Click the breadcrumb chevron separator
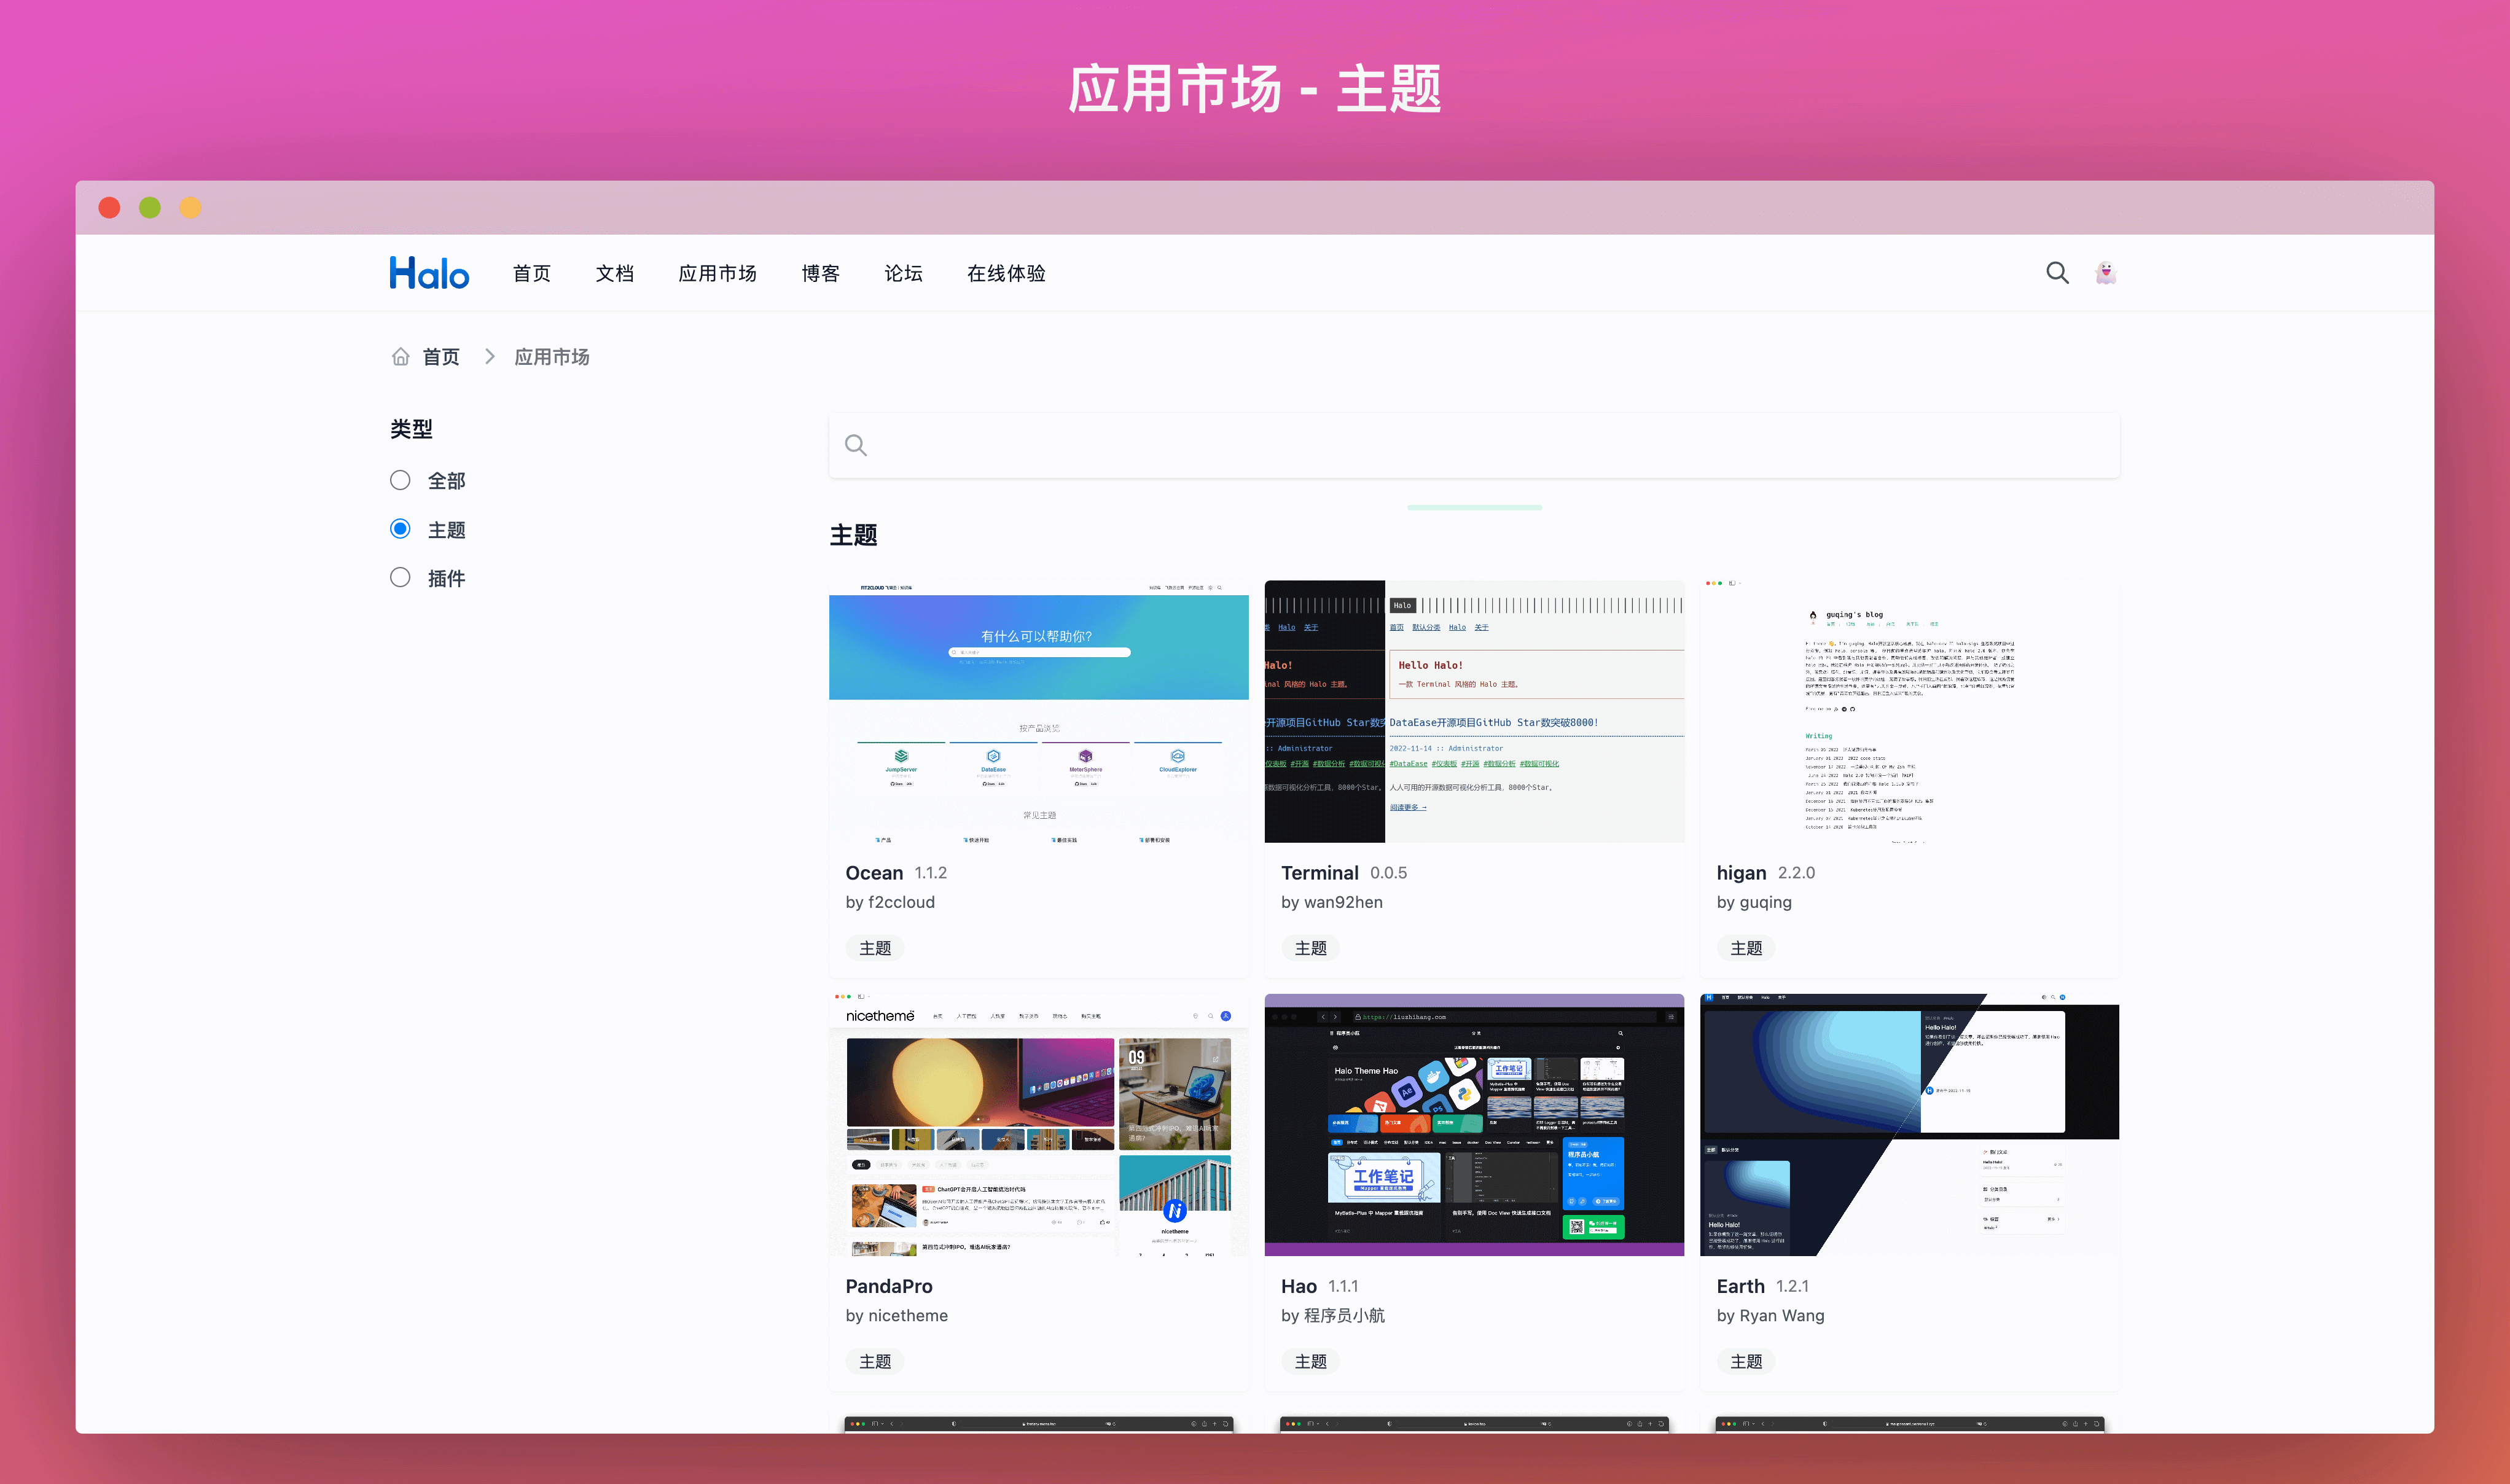 [489, 357]
